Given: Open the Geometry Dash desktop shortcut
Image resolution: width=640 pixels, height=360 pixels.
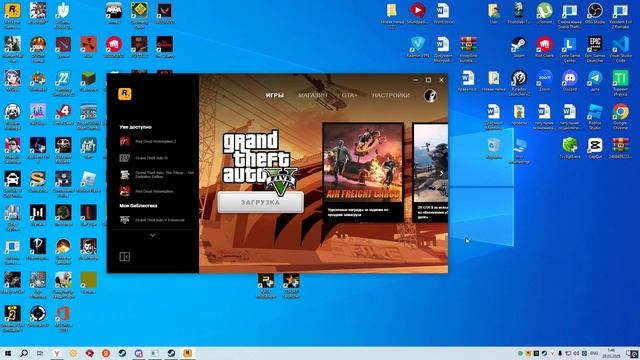Looking at the screenshot, I should [x=139, y=16].
